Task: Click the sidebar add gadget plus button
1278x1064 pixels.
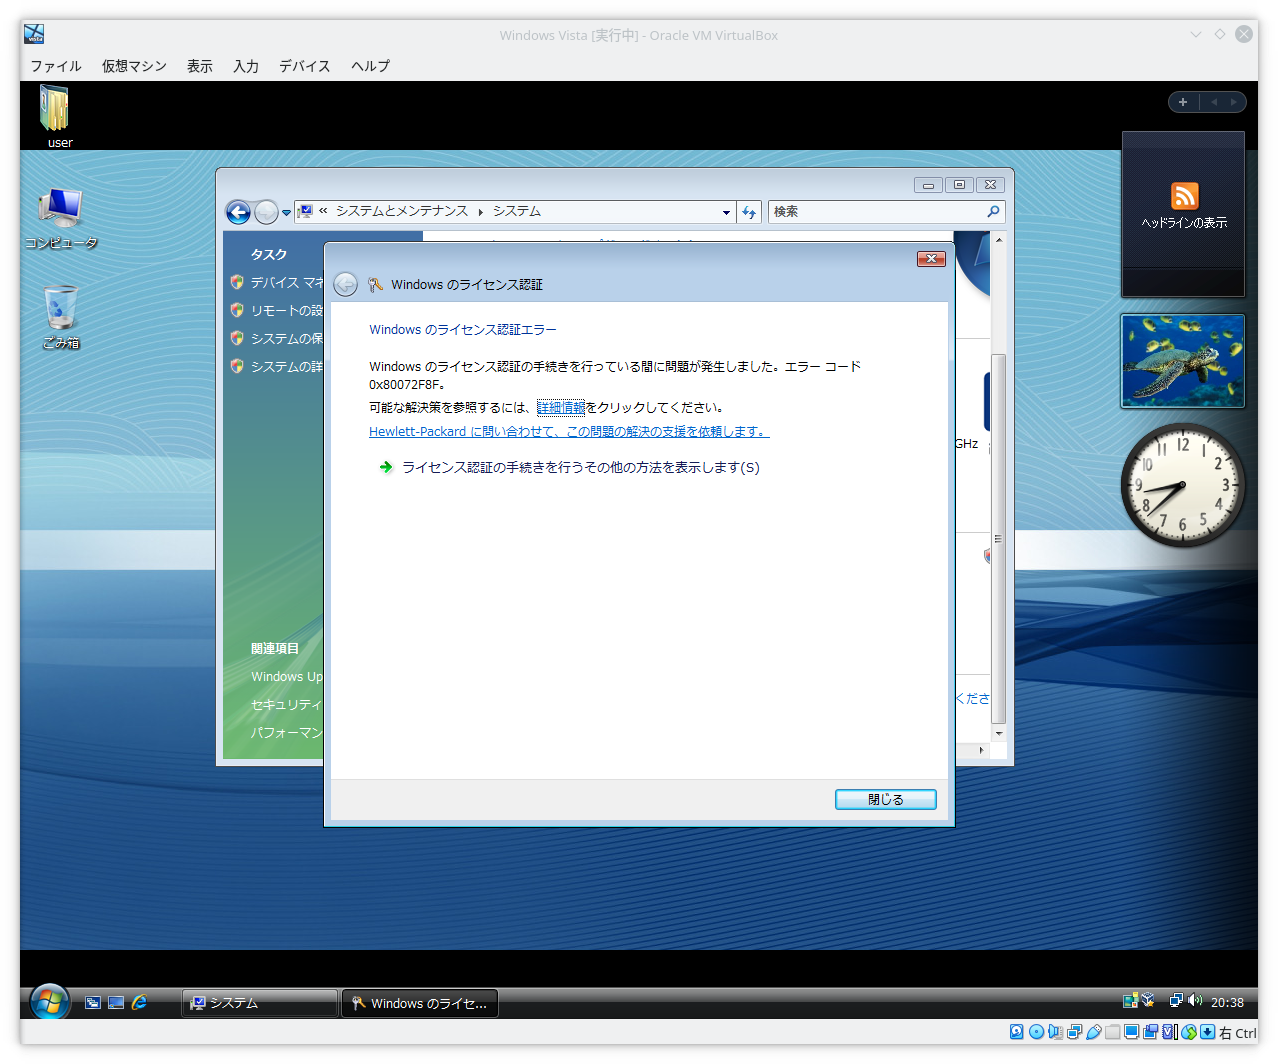Action: (x=1183, y=102)
